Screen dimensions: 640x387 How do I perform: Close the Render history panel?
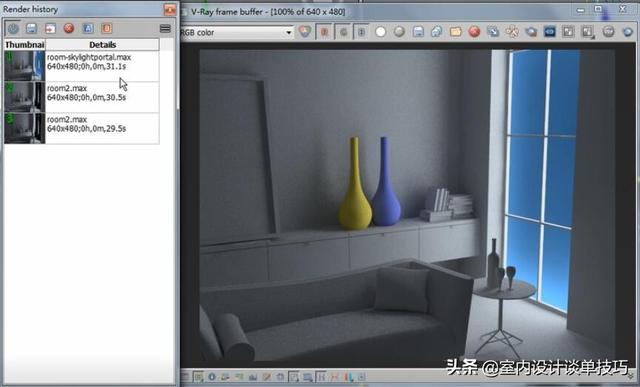(170, 9)
